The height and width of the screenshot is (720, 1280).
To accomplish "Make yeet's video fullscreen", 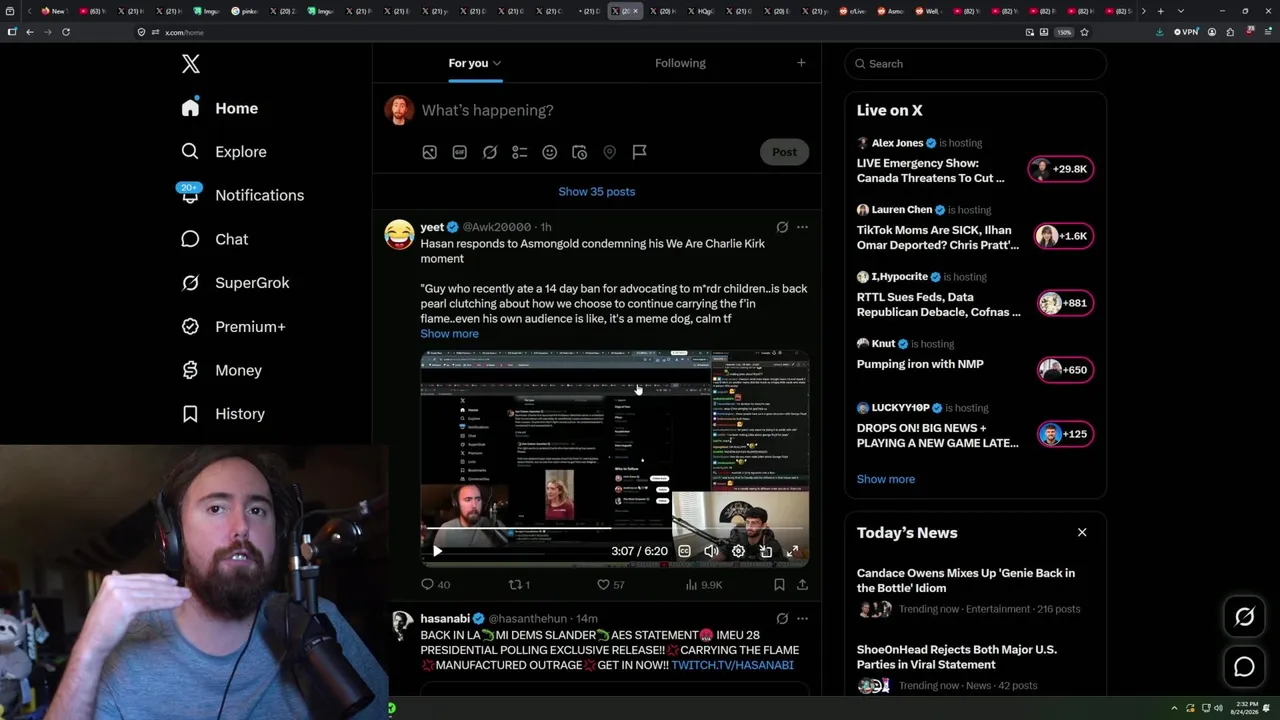I will tap(792, 551).
